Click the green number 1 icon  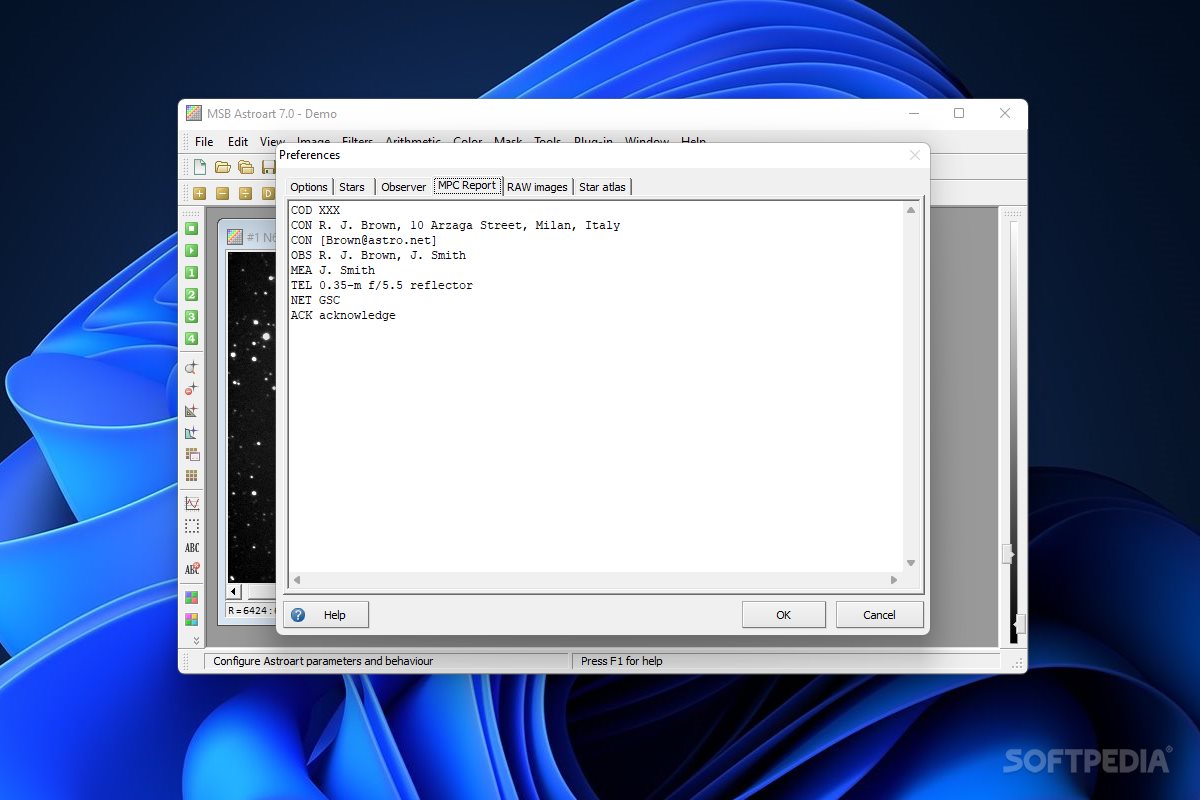191,272
